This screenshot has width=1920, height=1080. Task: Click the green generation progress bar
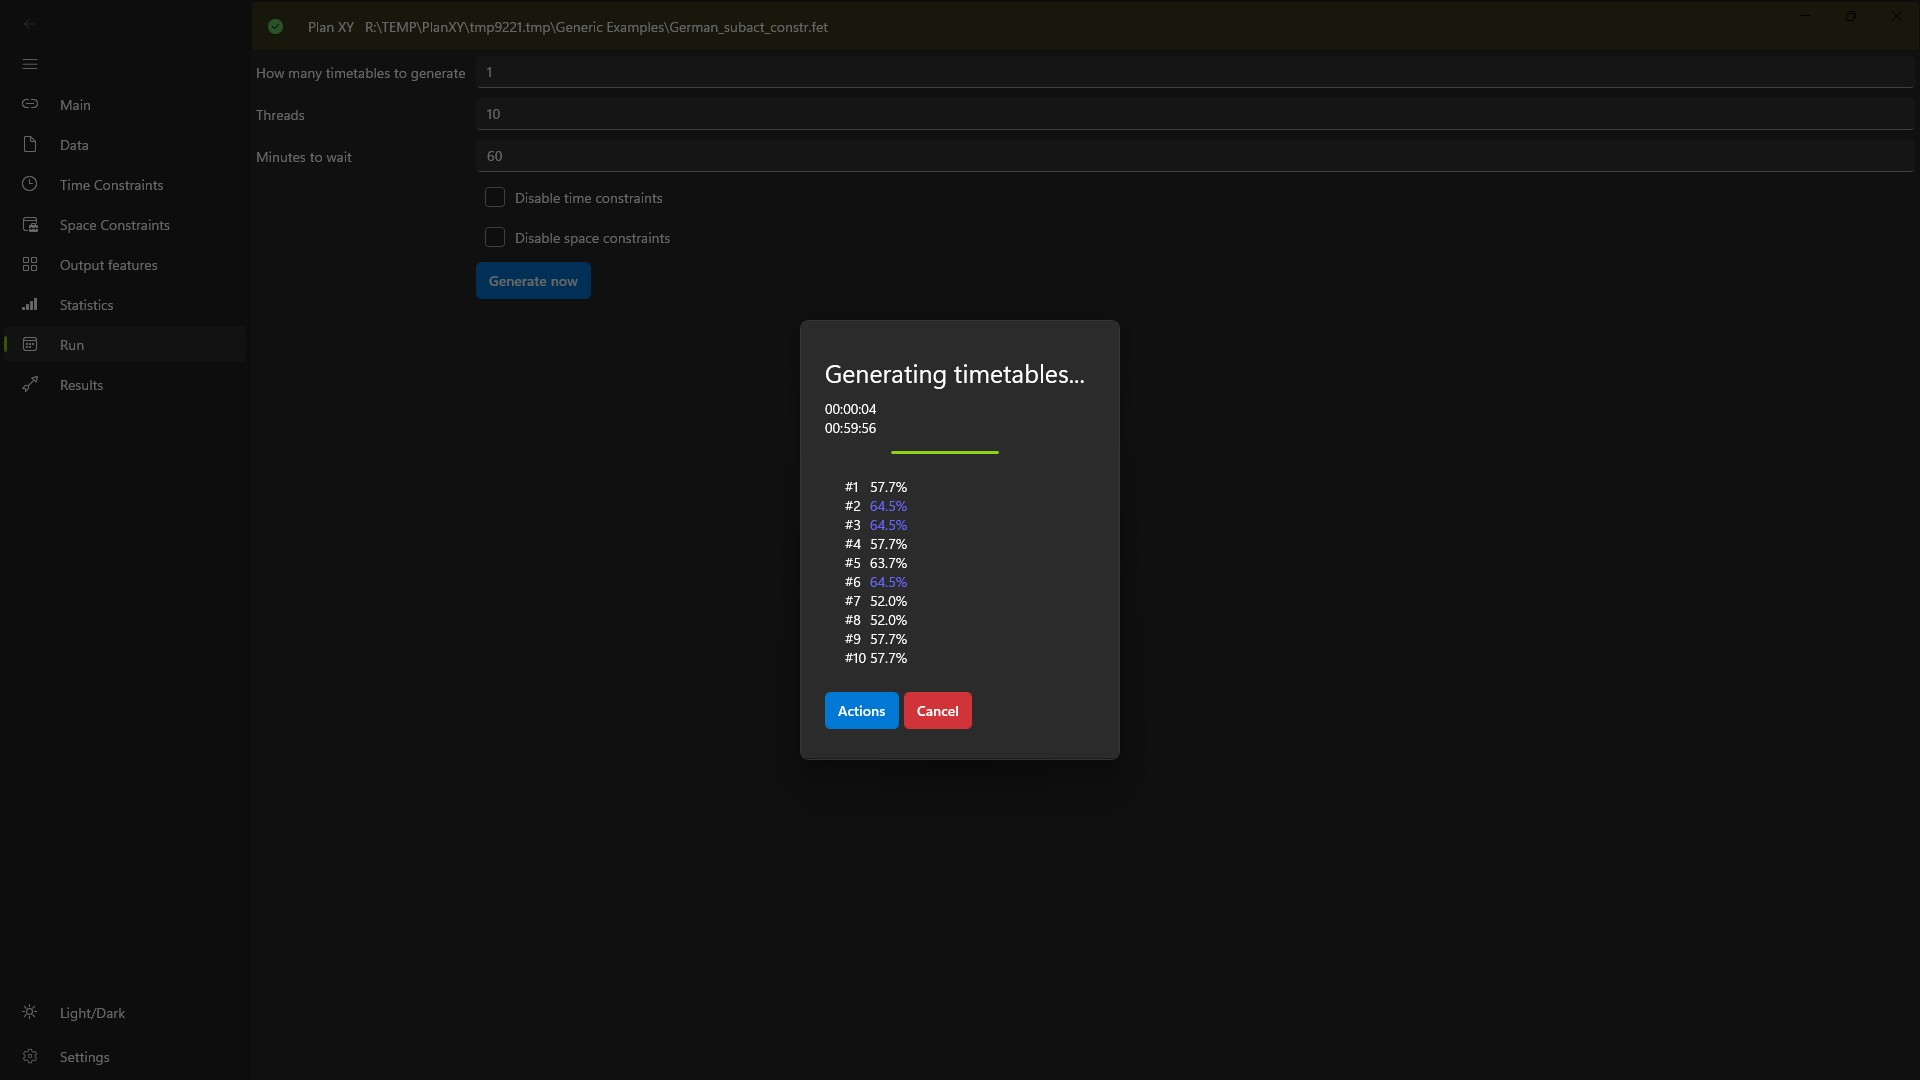click(x=944, y=452)
